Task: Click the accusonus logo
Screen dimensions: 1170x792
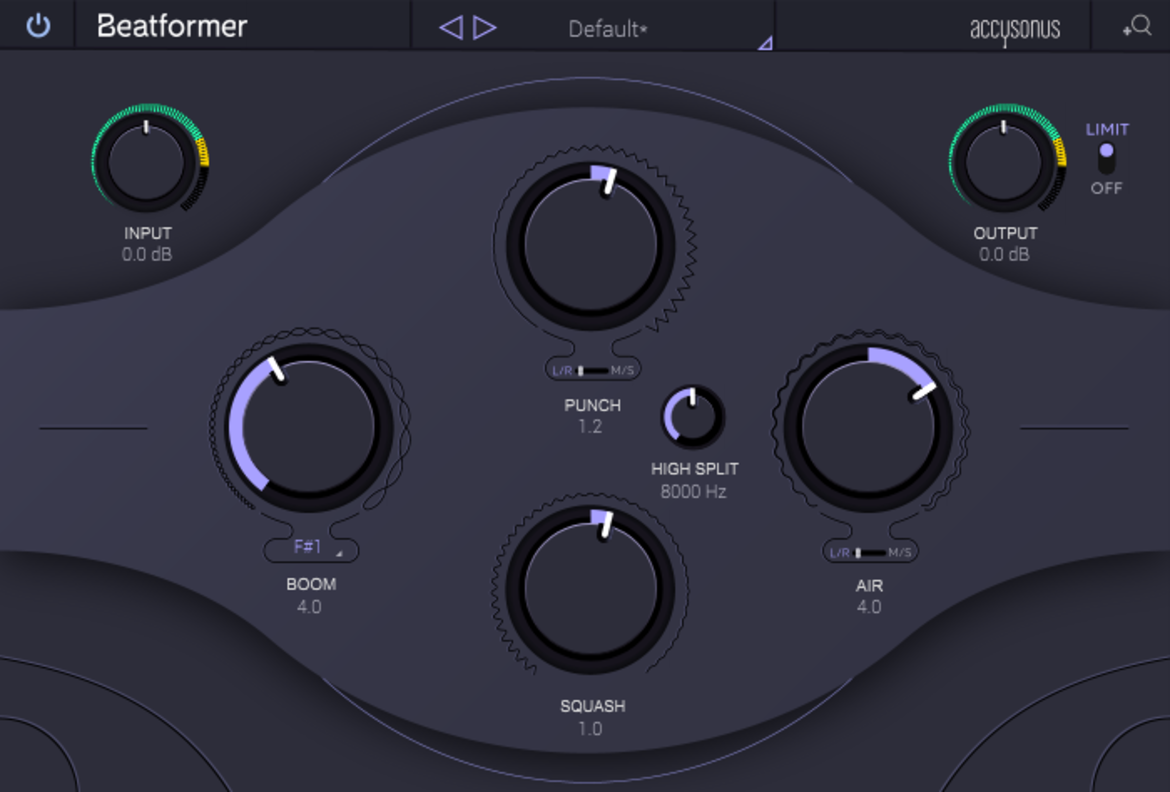Action: pyautogui.click(x=1015, y=30)
